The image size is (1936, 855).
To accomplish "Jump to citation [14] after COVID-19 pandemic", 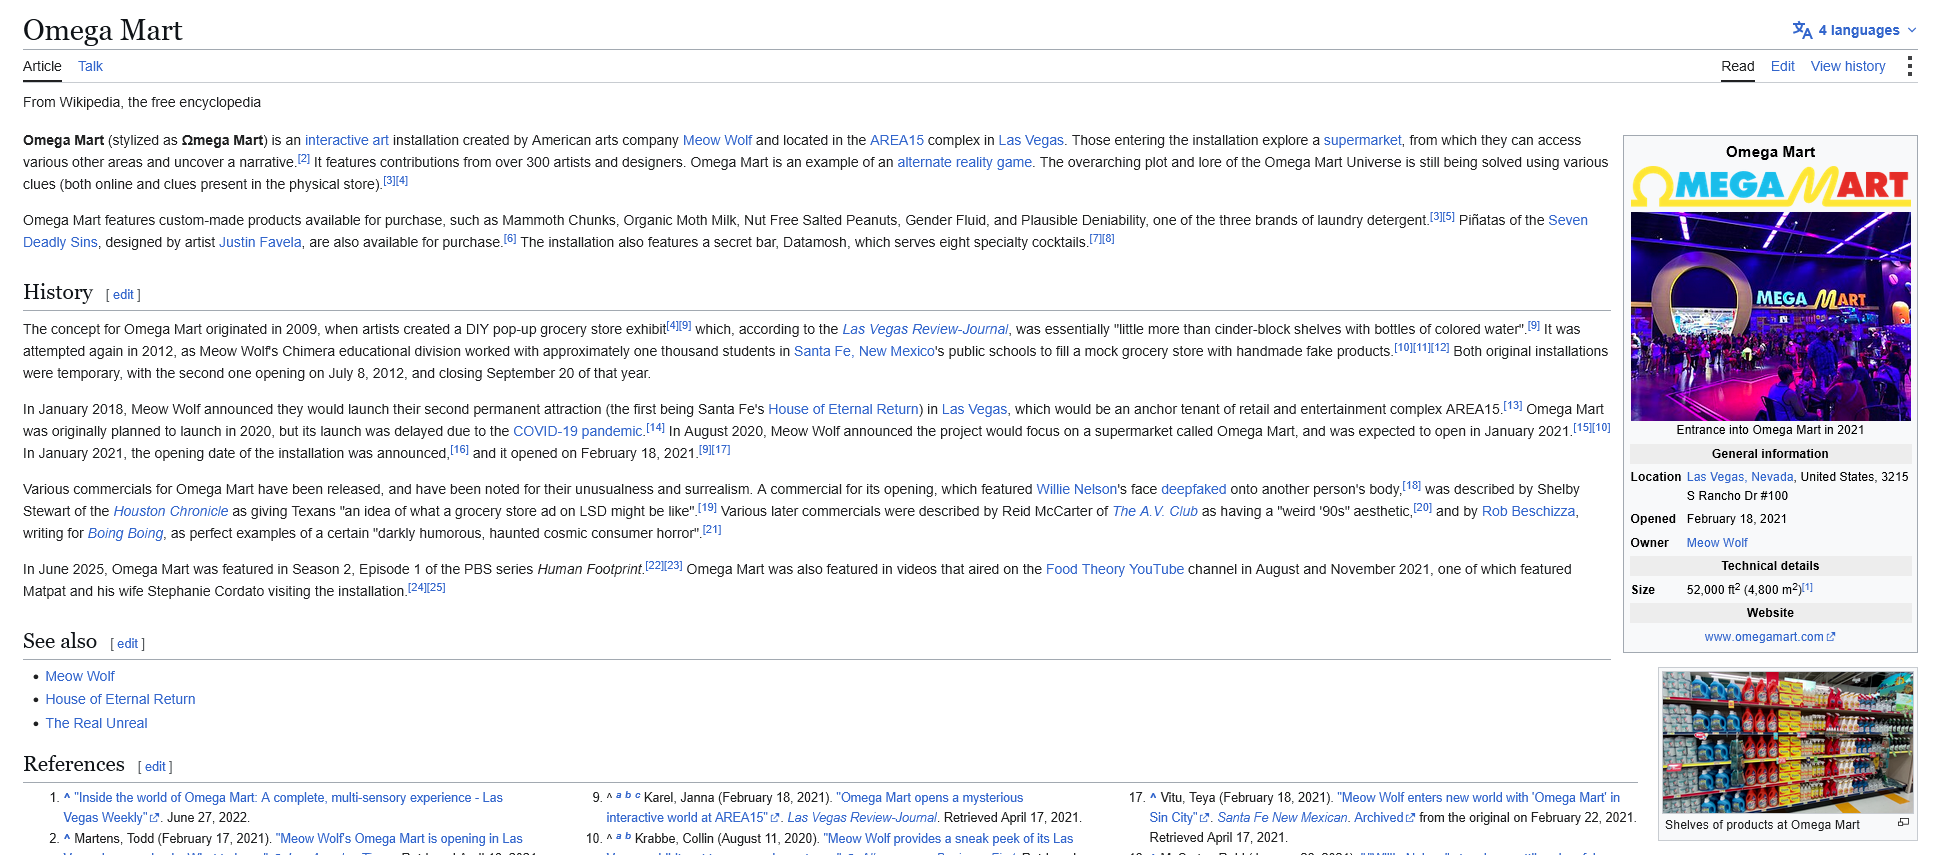I will click(x=655, y=427).
